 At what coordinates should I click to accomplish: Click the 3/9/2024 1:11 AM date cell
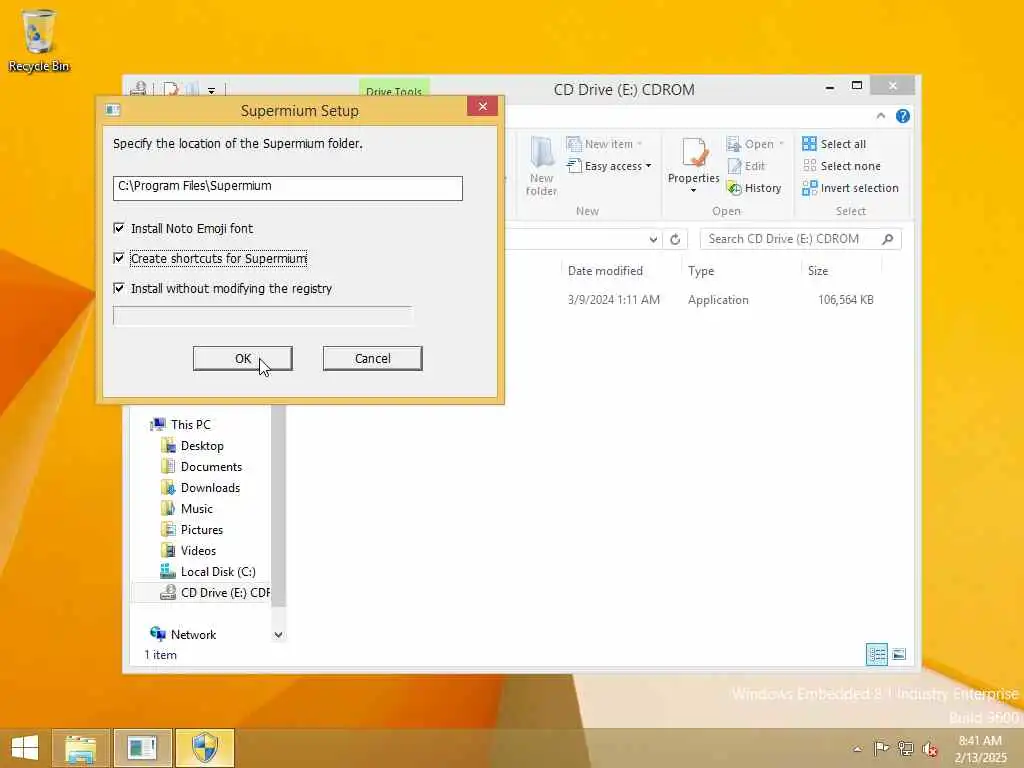click(614, 300)
